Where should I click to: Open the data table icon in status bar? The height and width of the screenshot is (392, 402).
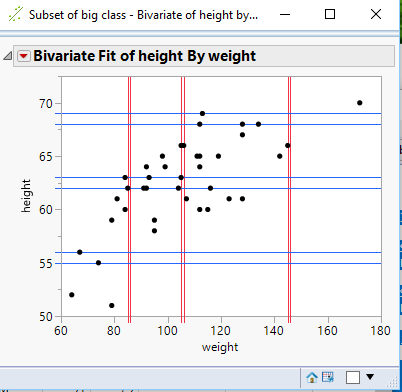pyautogui.click(x=328, y=377)
